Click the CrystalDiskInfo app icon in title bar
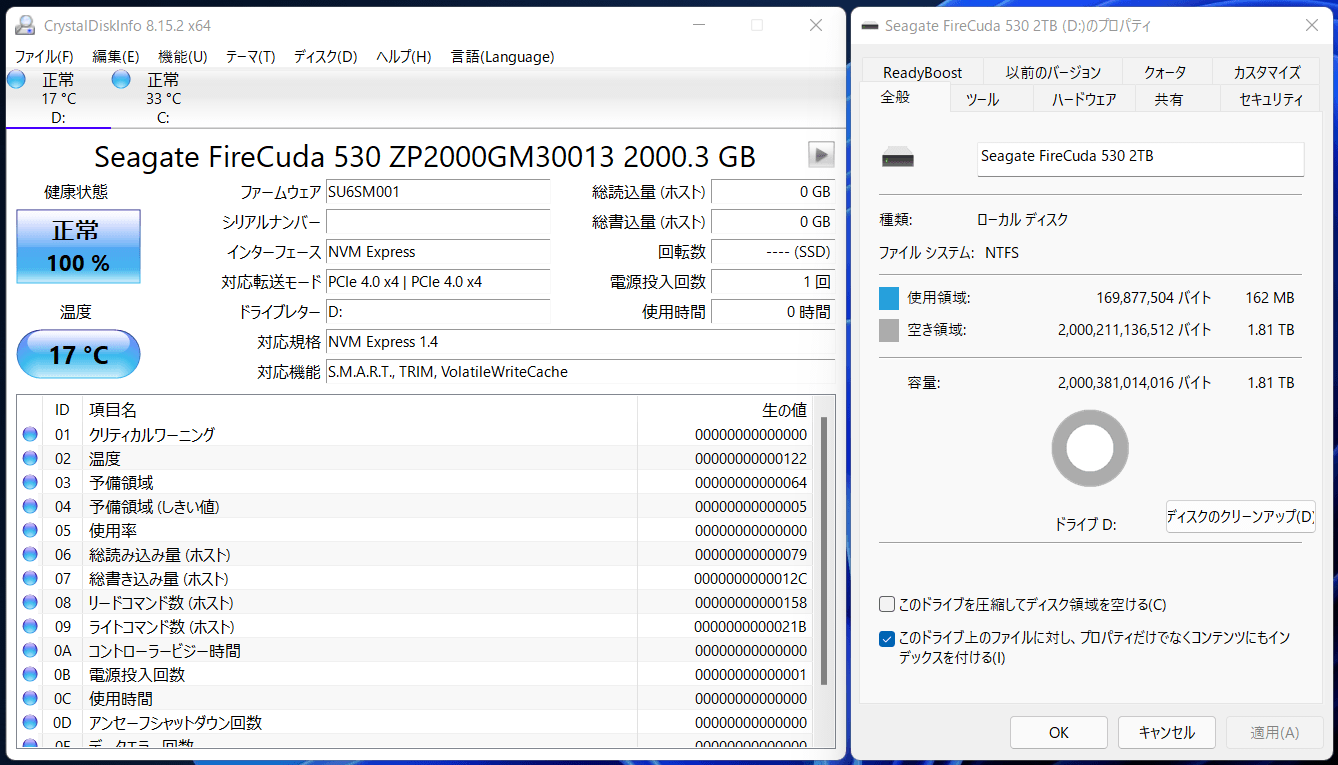 [26, 25]
